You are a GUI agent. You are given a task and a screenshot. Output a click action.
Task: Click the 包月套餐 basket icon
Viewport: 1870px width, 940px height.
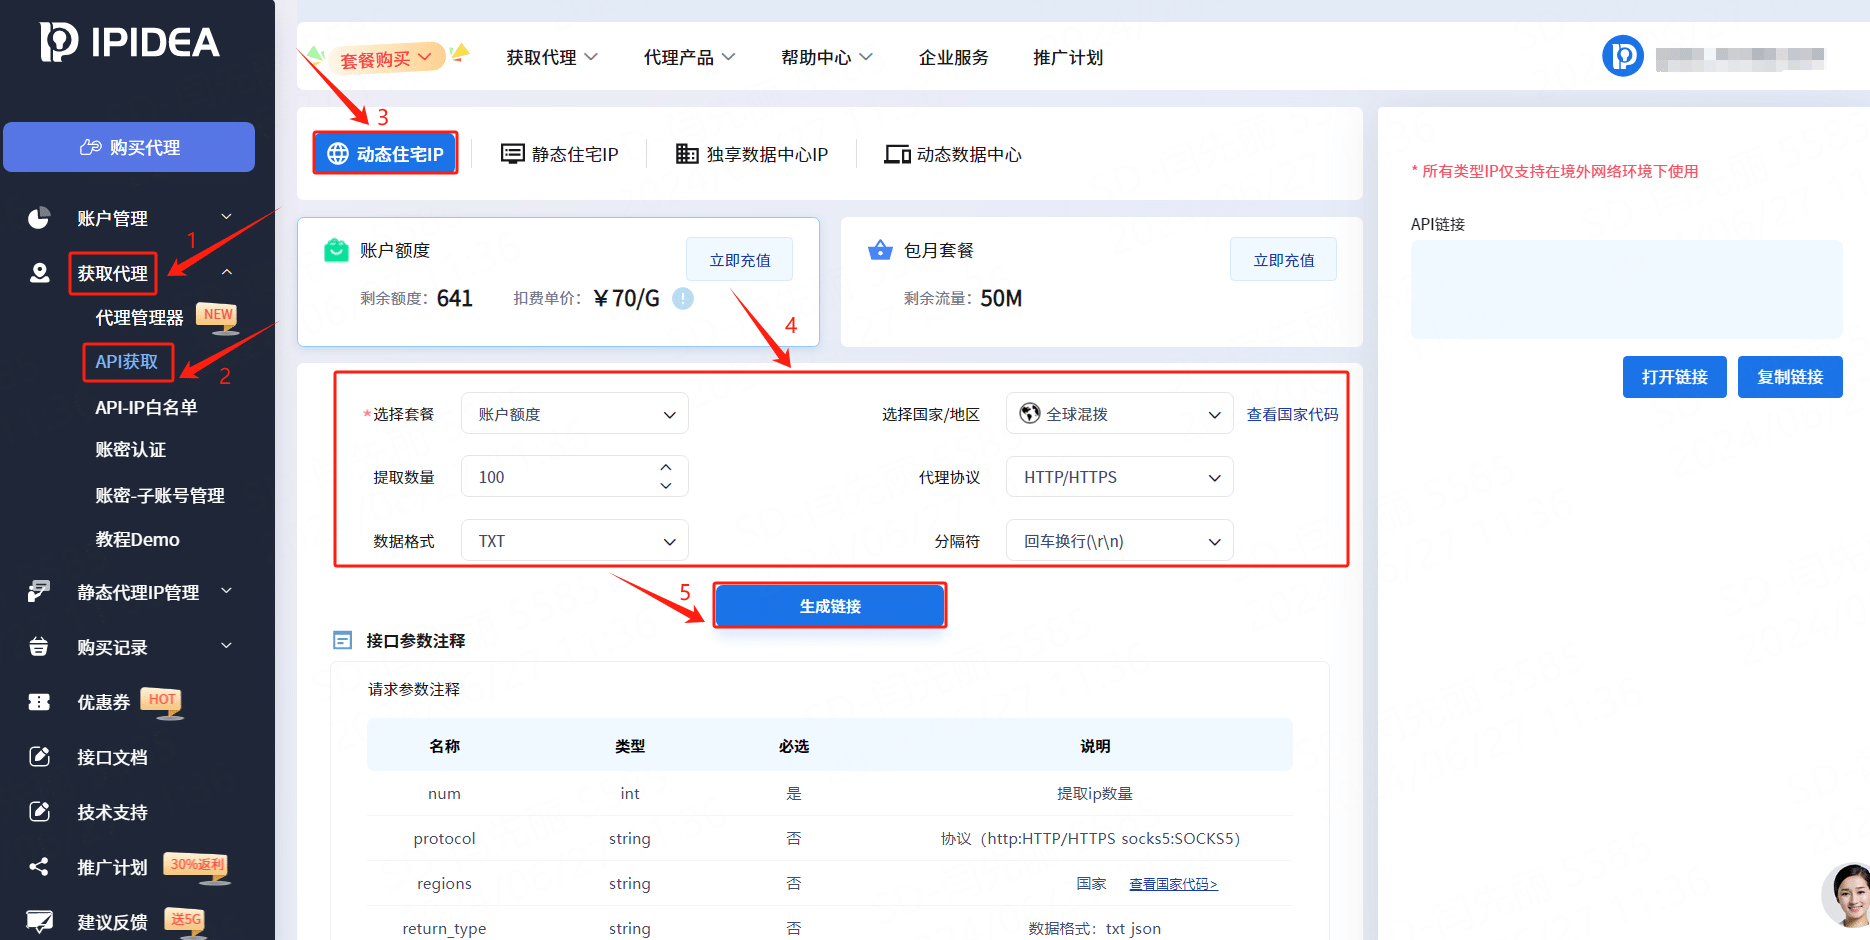point(880,250)
